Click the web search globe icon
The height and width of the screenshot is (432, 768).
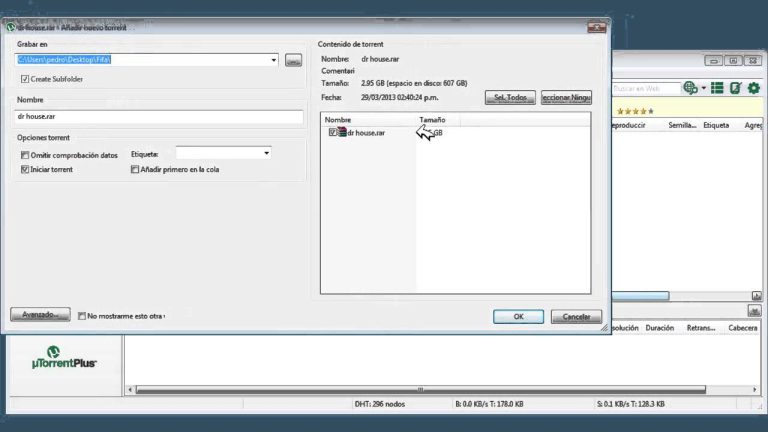[691, 88]
